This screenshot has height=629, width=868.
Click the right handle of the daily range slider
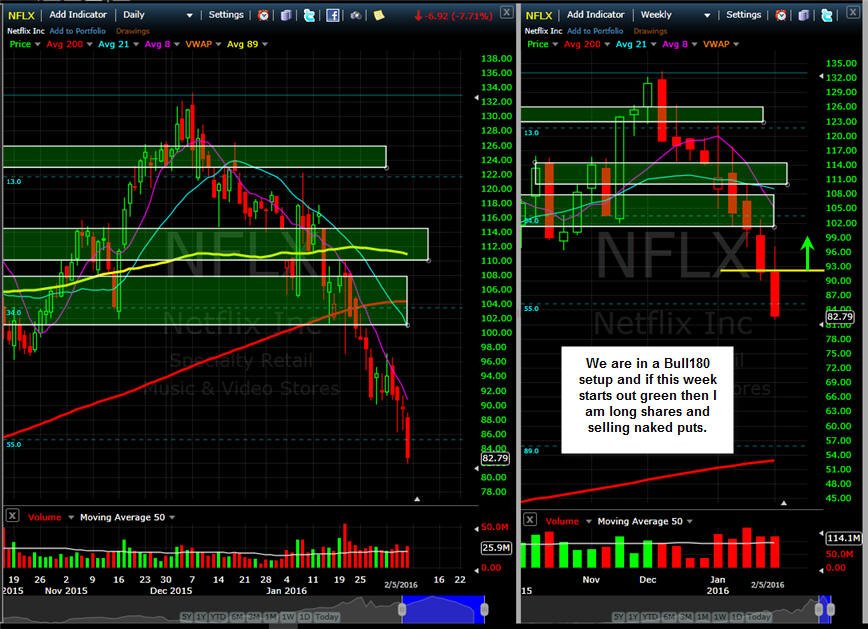pyautogui.click(x=484, y=610)
